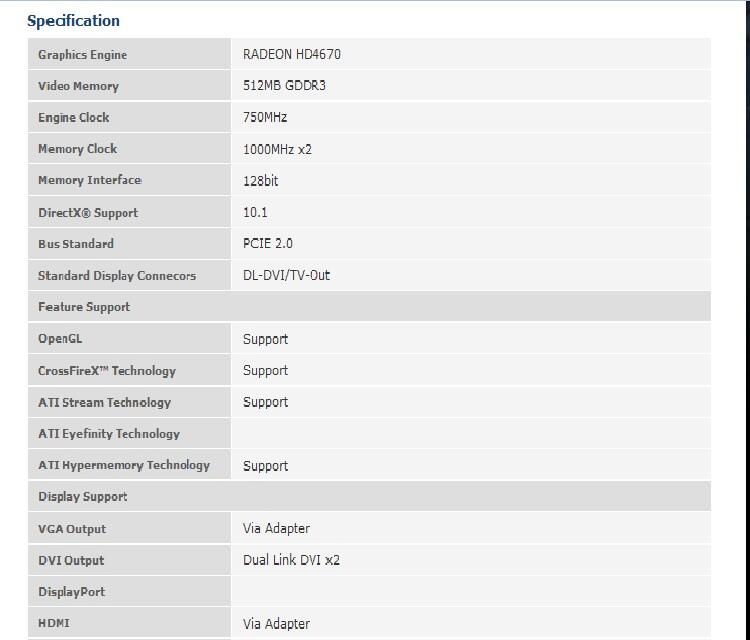Screen dimensions: 750x640
Task: Click the Specification heading
Action: [73, 21]
